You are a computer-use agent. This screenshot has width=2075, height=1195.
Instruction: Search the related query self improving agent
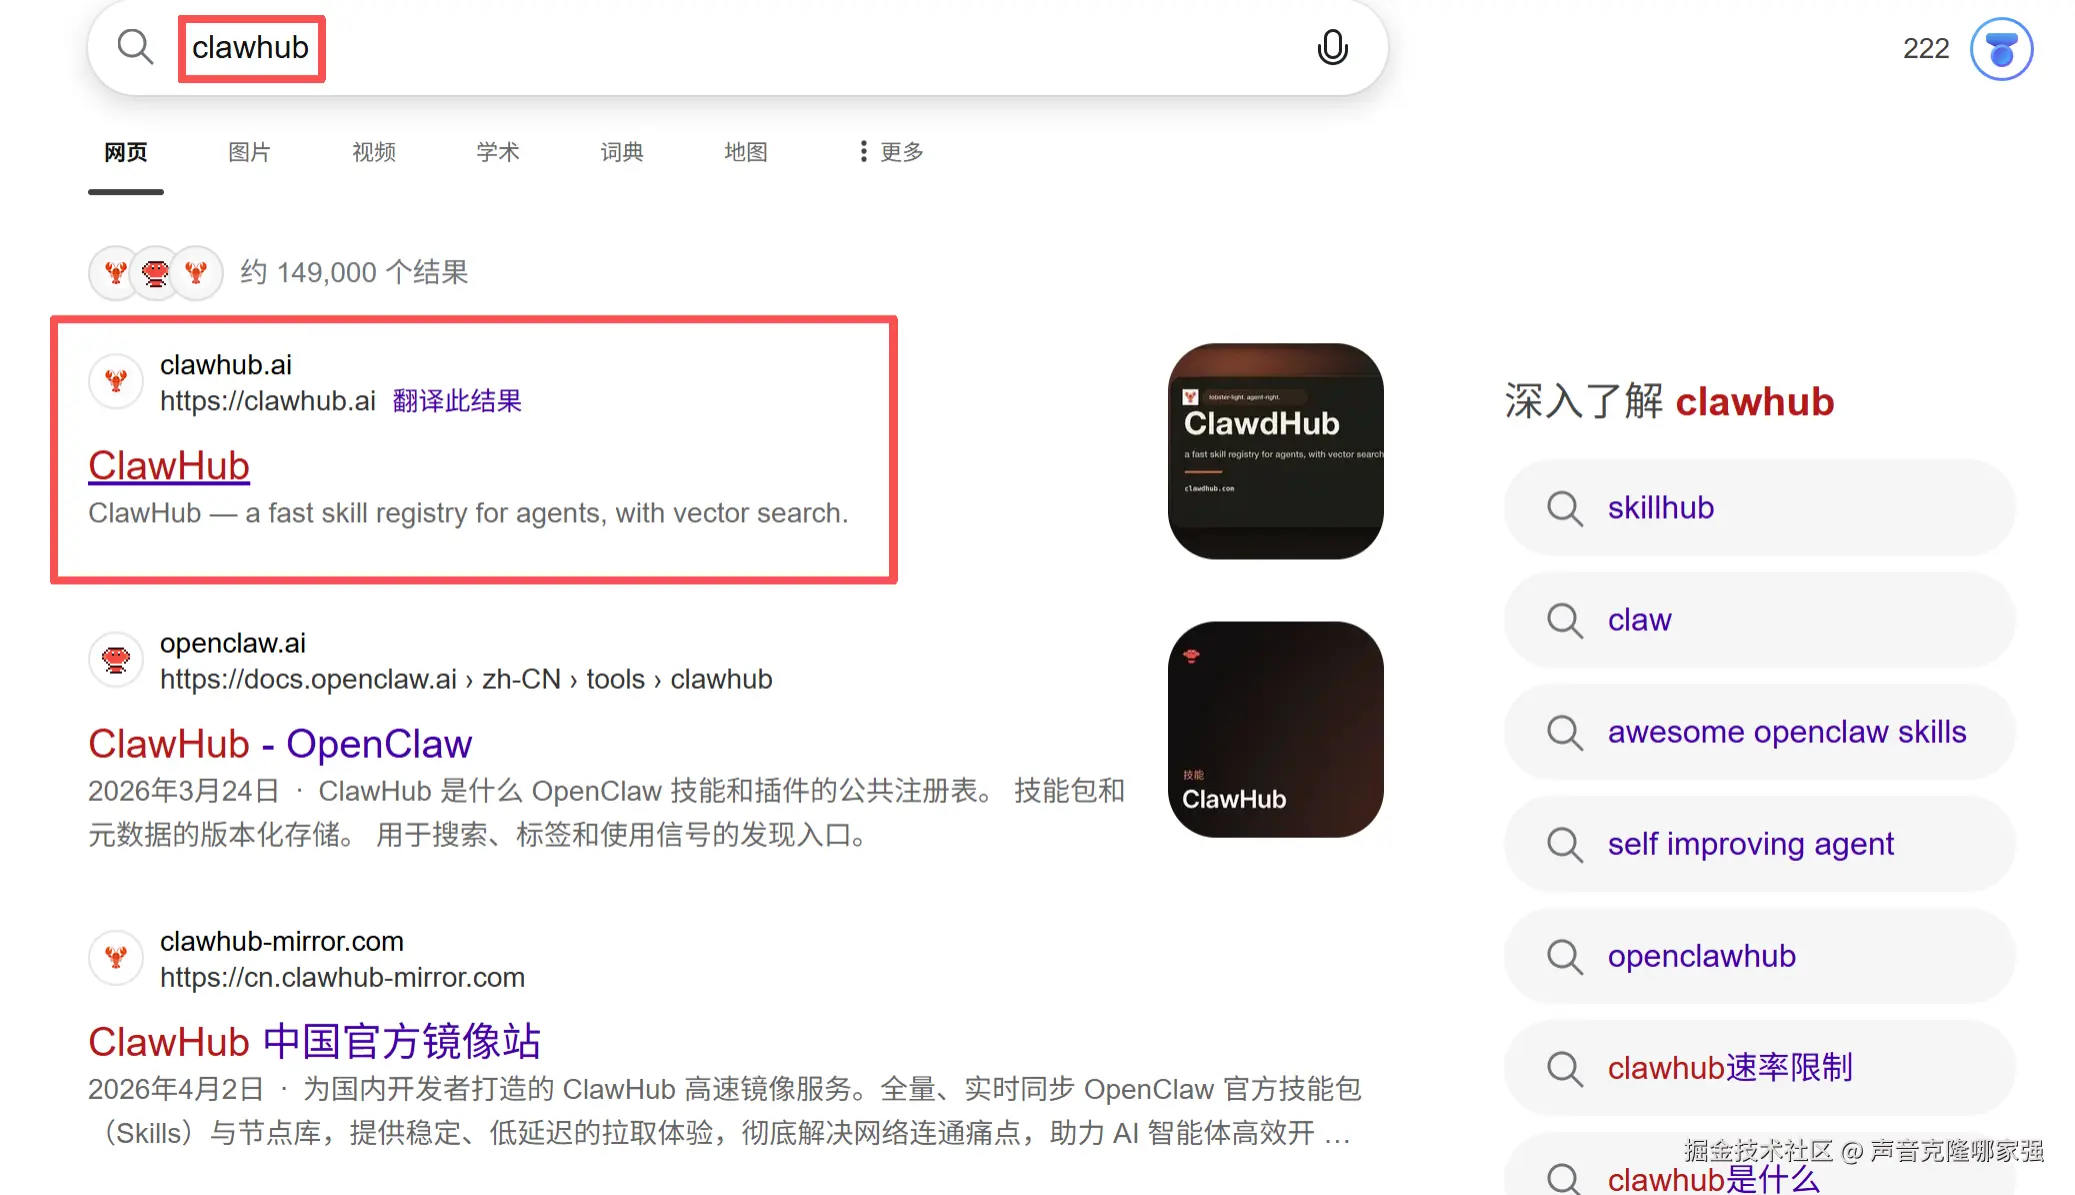click(1750, 844)
